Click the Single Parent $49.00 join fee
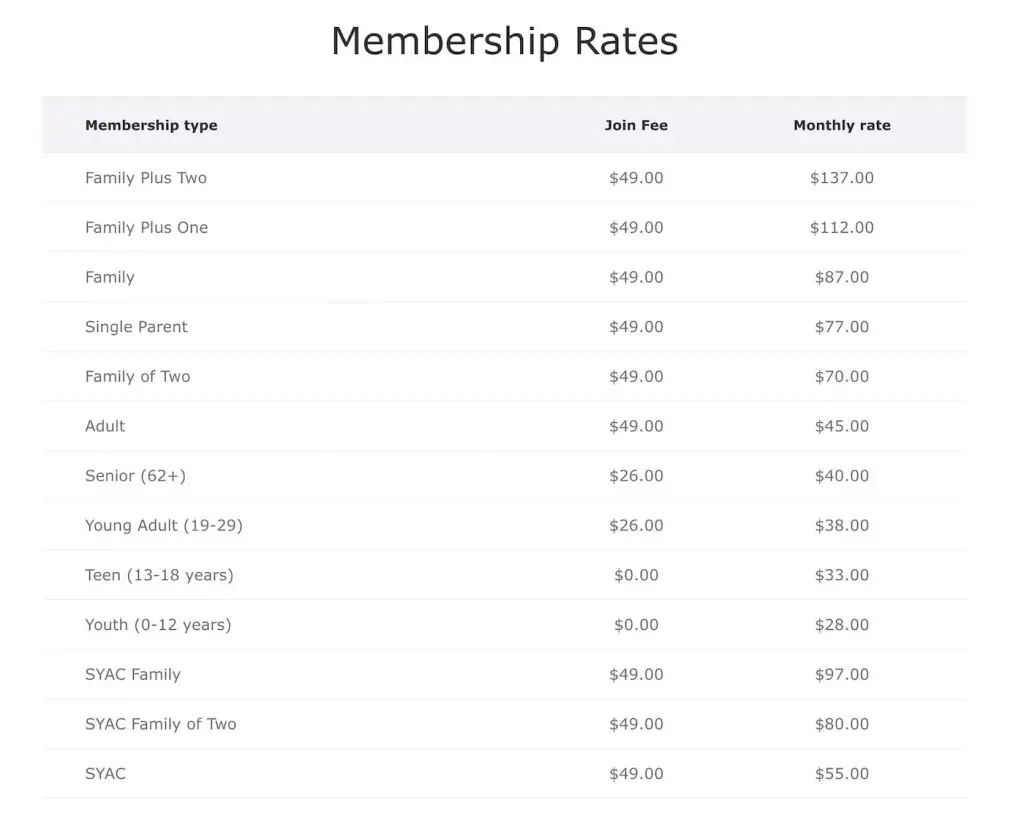1024x831 pixels. coord(636,327)
